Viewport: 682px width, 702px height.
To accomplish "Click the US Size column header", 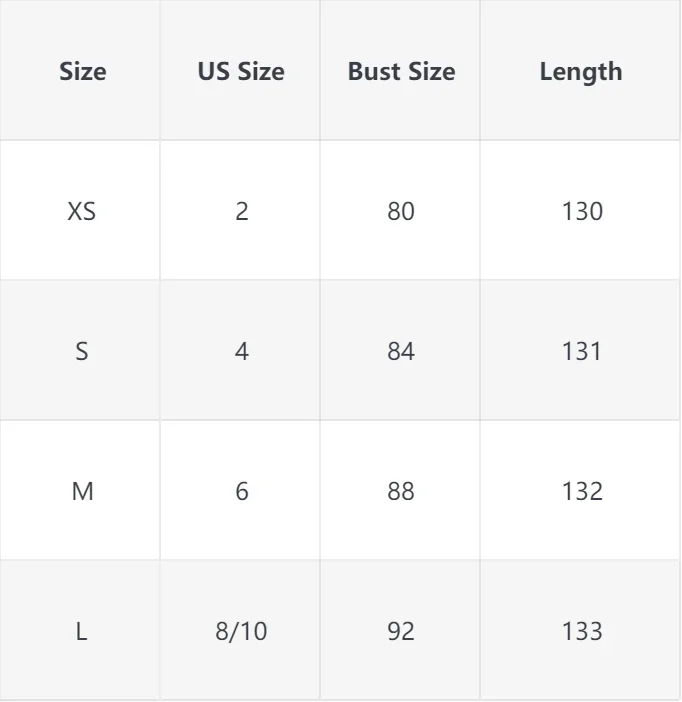I will [241, 72].
